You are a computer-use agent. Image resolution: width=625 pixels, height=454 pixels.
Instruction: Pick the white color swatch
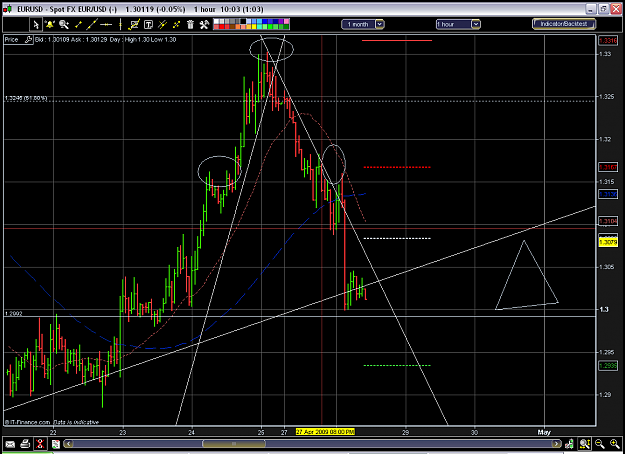[x=216, y=21]
